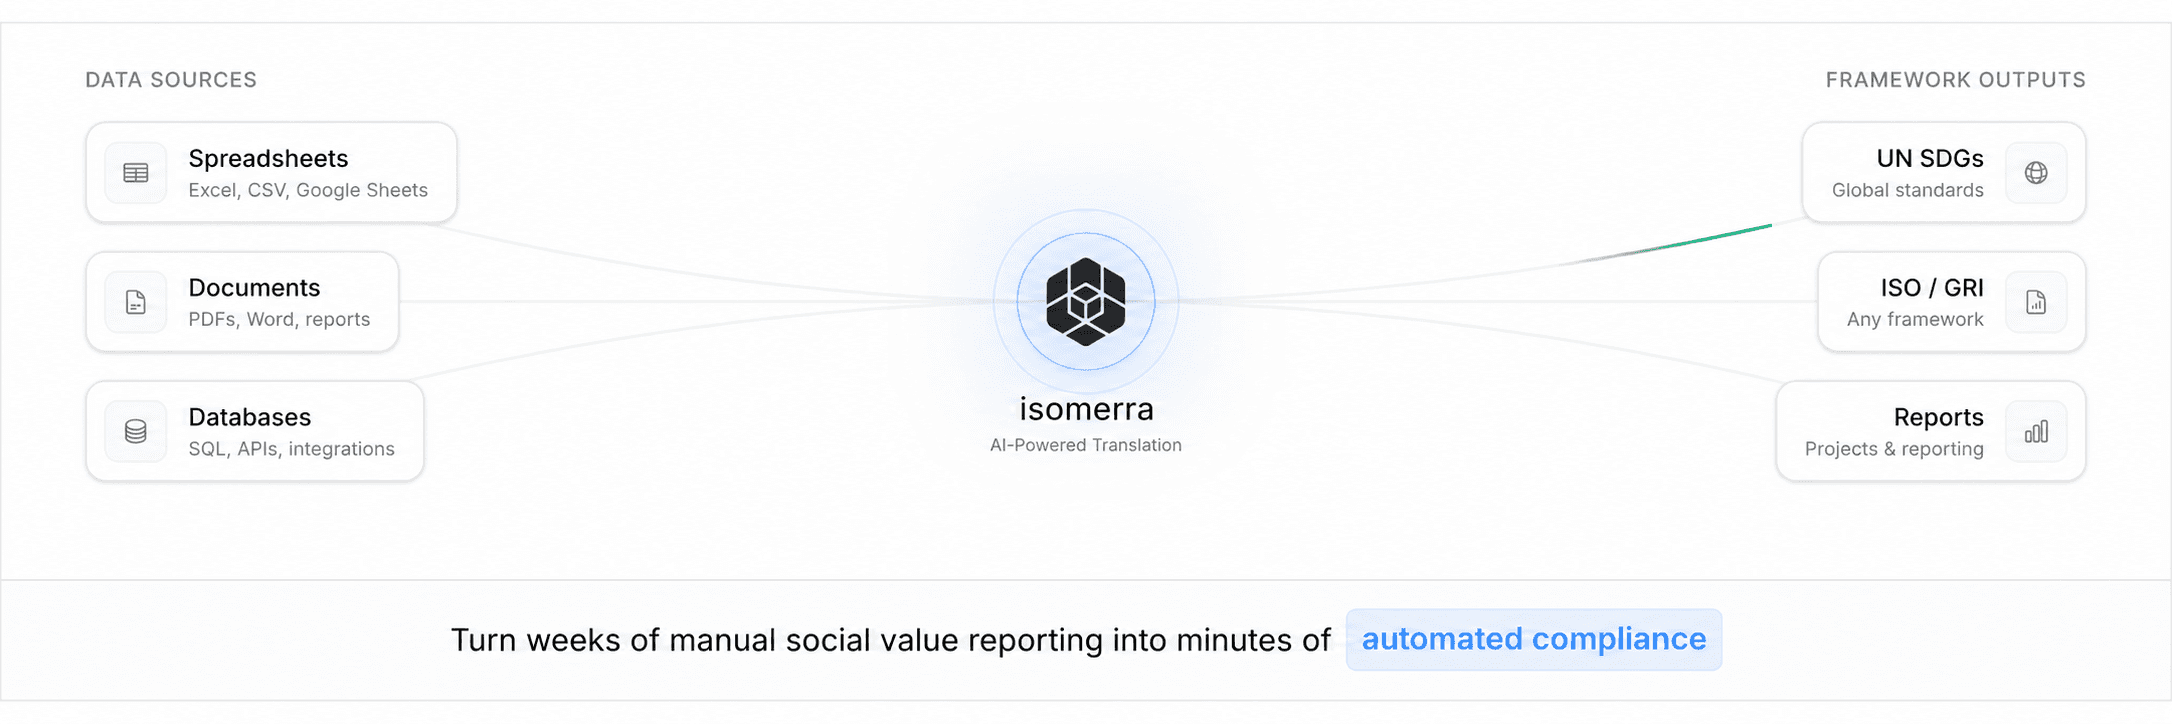Click 'Any framework' subtitle
2172x724 pixels.
[1915, 319]
